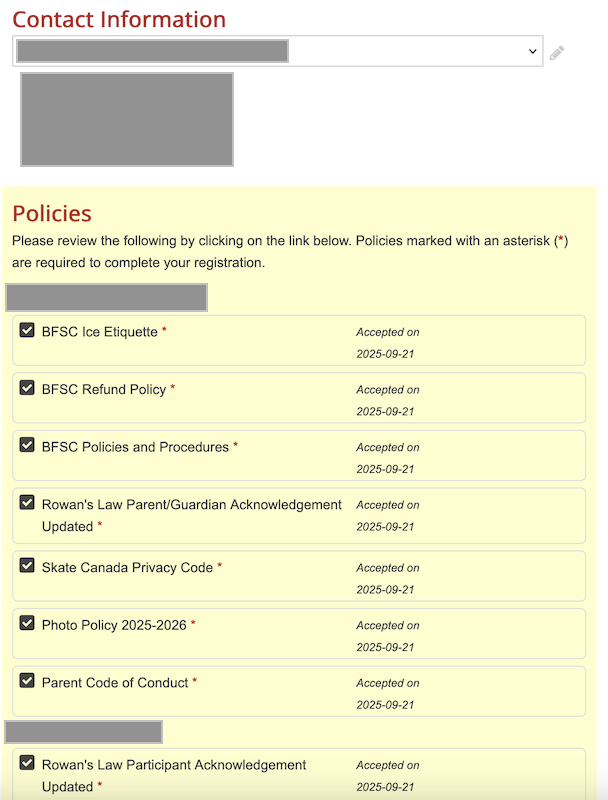The image size is (608, 800).
Task: Uncheck the BFSC Ice Etiquette checkbox
Action: tap(27, 330)
